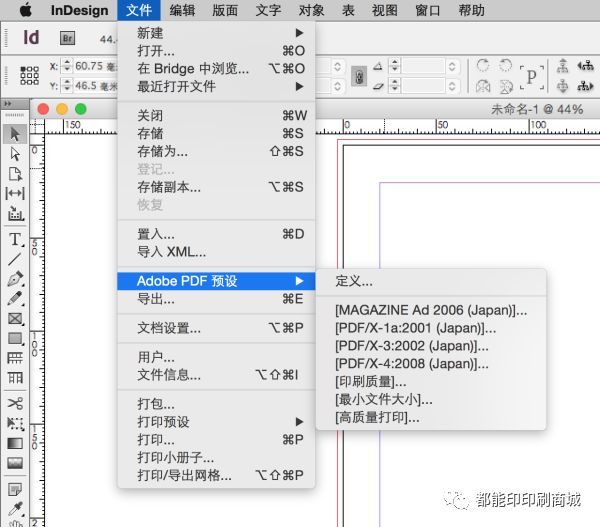The image size is (600, 527).
Task: Pick the Direct Selection tool
Action: pyautogui.click(x=15, y=154)
